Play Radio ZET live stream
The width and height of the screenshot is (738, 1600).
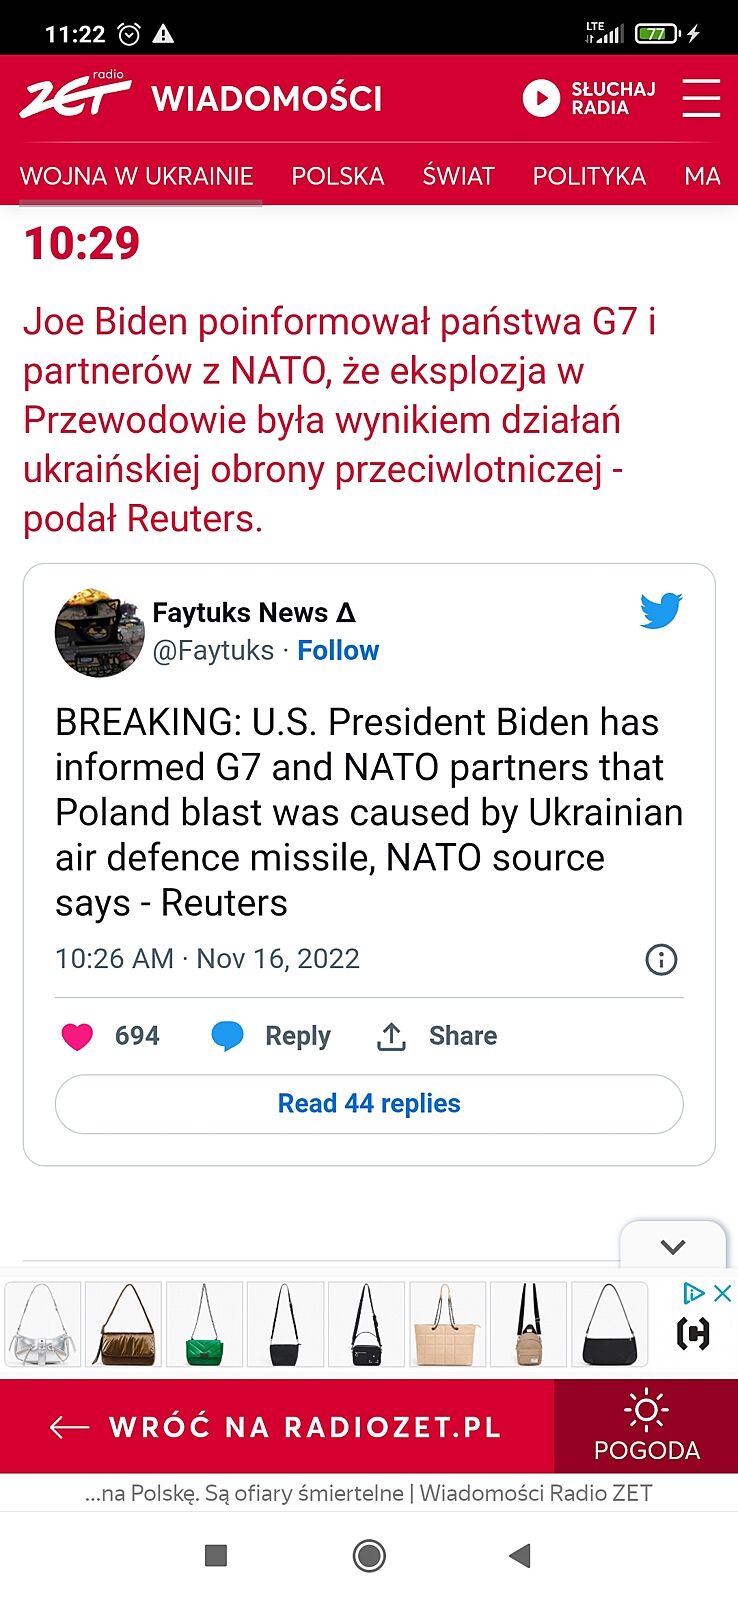(541, 98)
